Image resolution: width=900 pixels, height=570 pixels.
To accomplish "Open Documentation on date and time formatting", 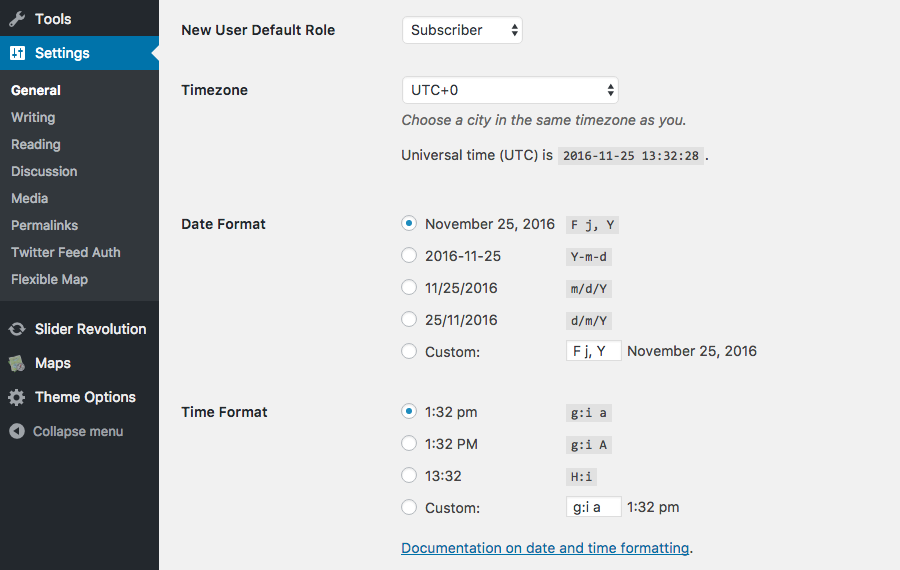I will point(545,548).
